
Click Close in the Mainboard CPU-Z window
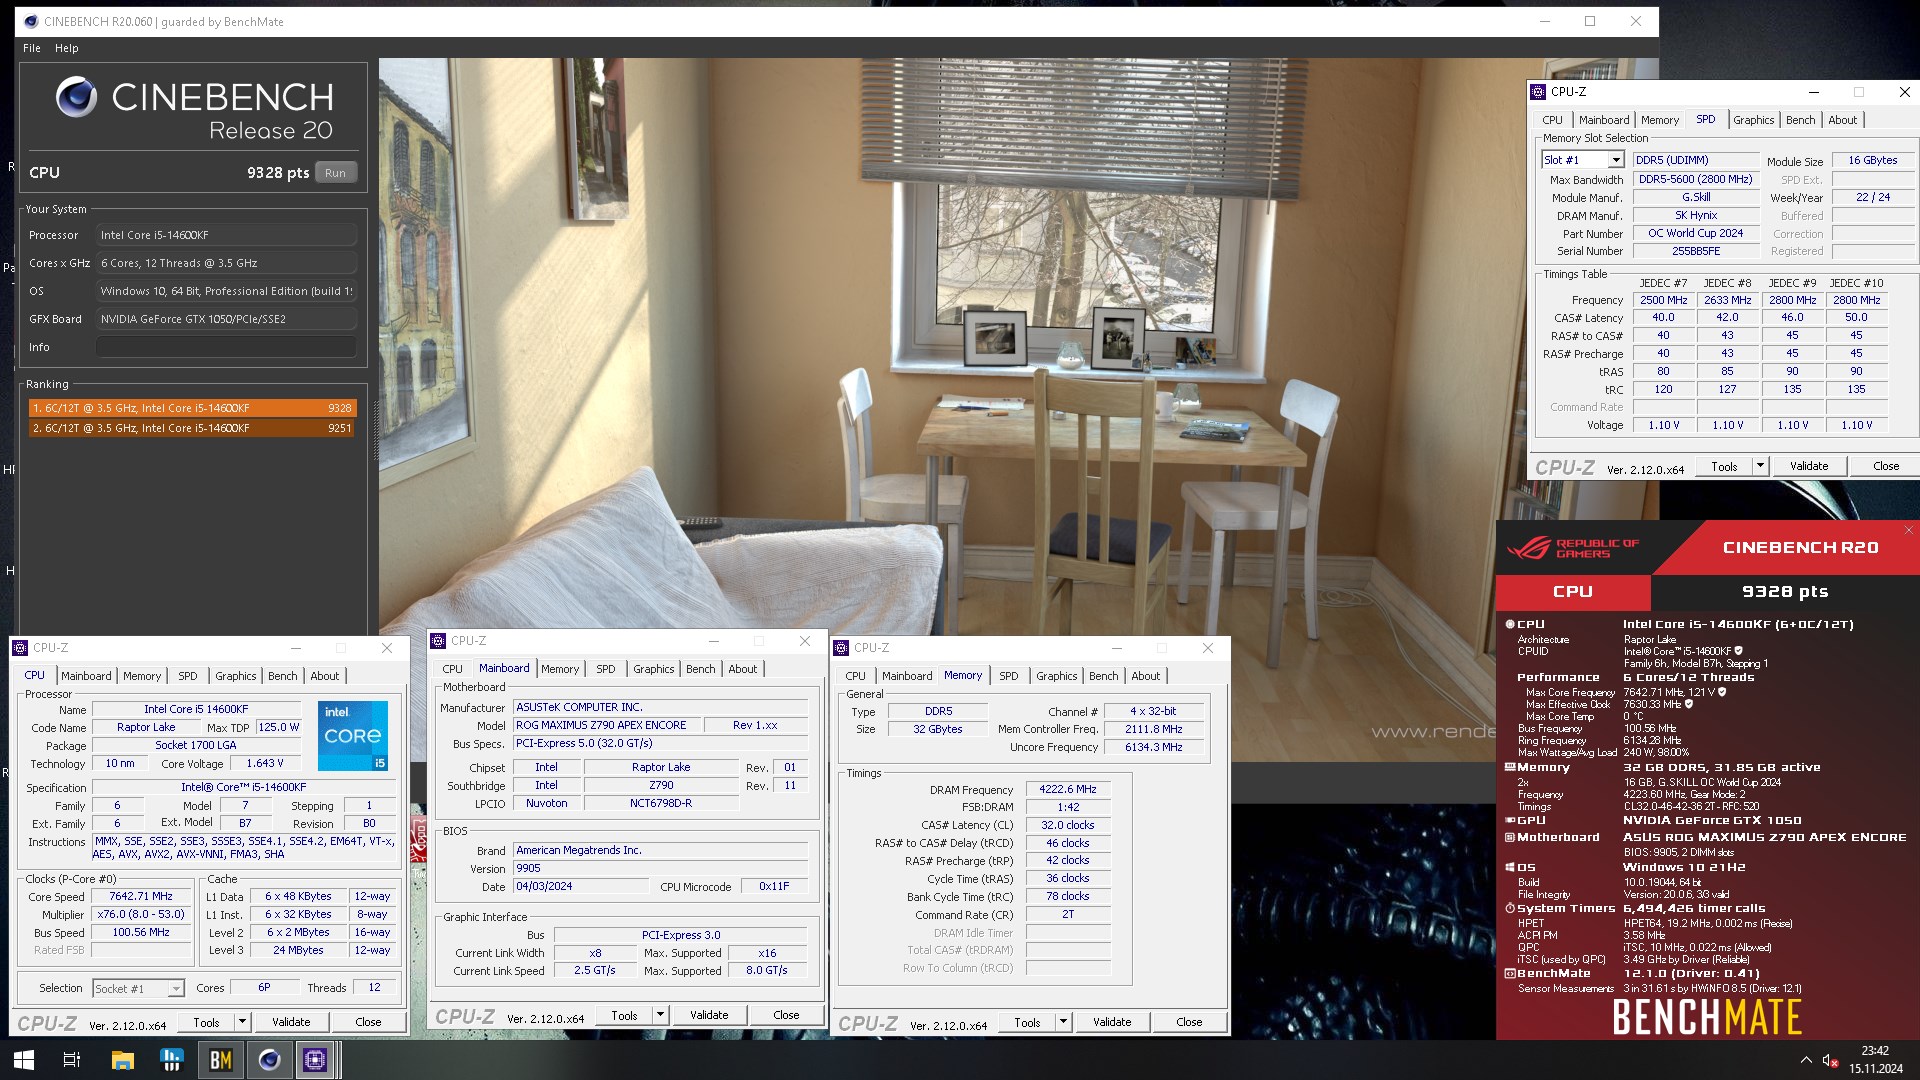click(x=786, y=1015)
